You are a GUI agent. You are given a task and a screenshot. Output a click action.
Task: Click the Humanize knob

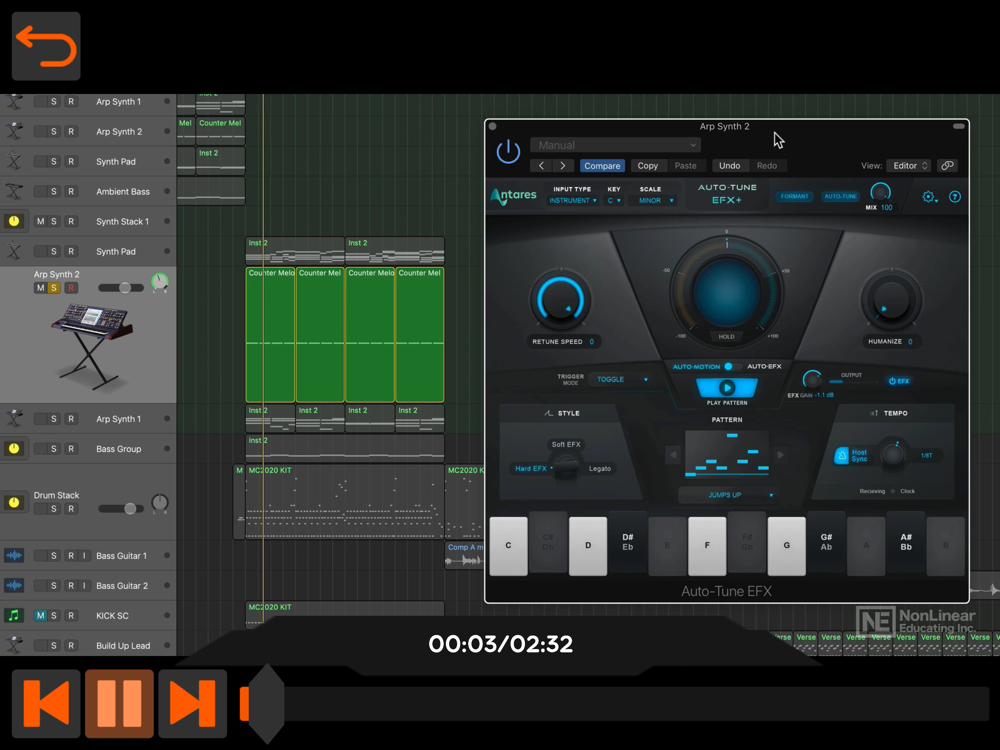click(891, 300)
